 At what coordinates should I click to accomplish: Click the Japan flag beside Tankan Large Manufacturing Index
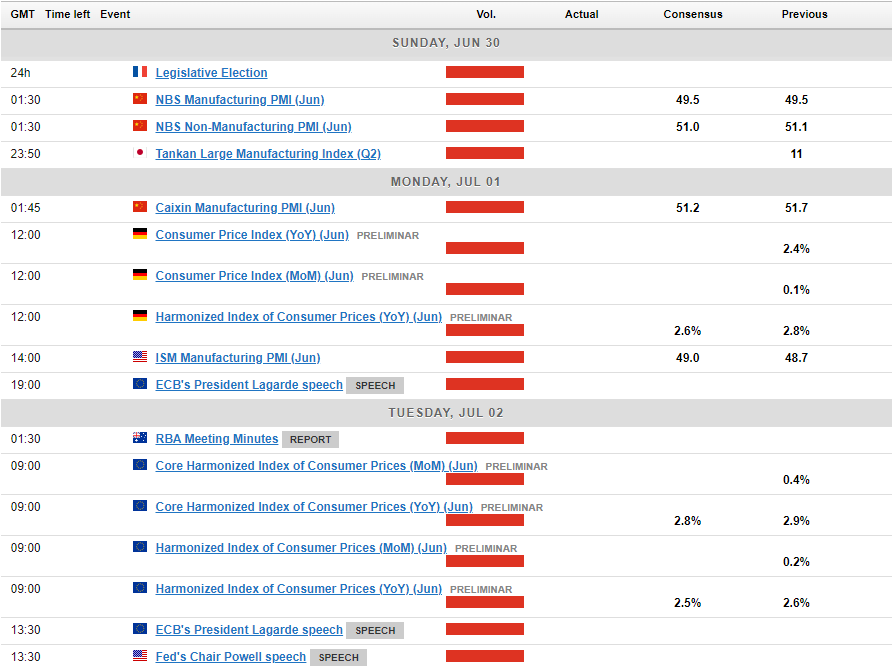click(x=140, y=153)
